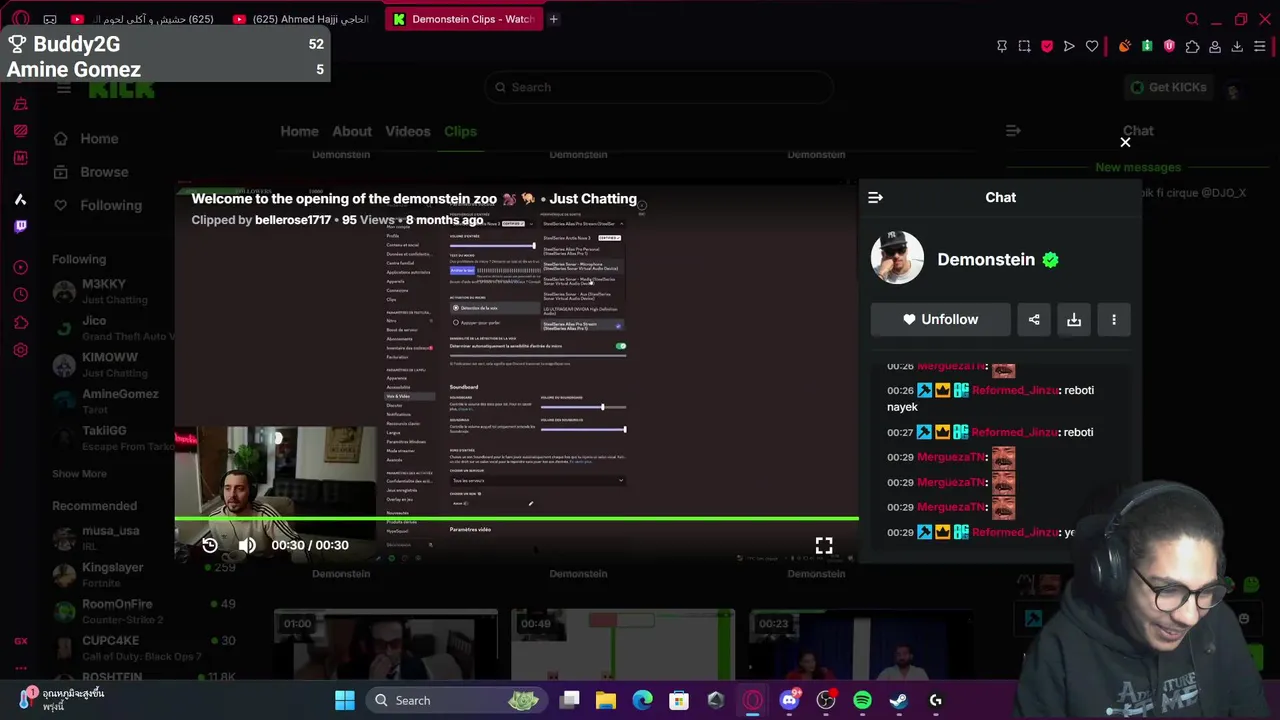Open the browser downloads tray icon
This screenshot has width=1280, height=720.
click(x=1237, y=46)
